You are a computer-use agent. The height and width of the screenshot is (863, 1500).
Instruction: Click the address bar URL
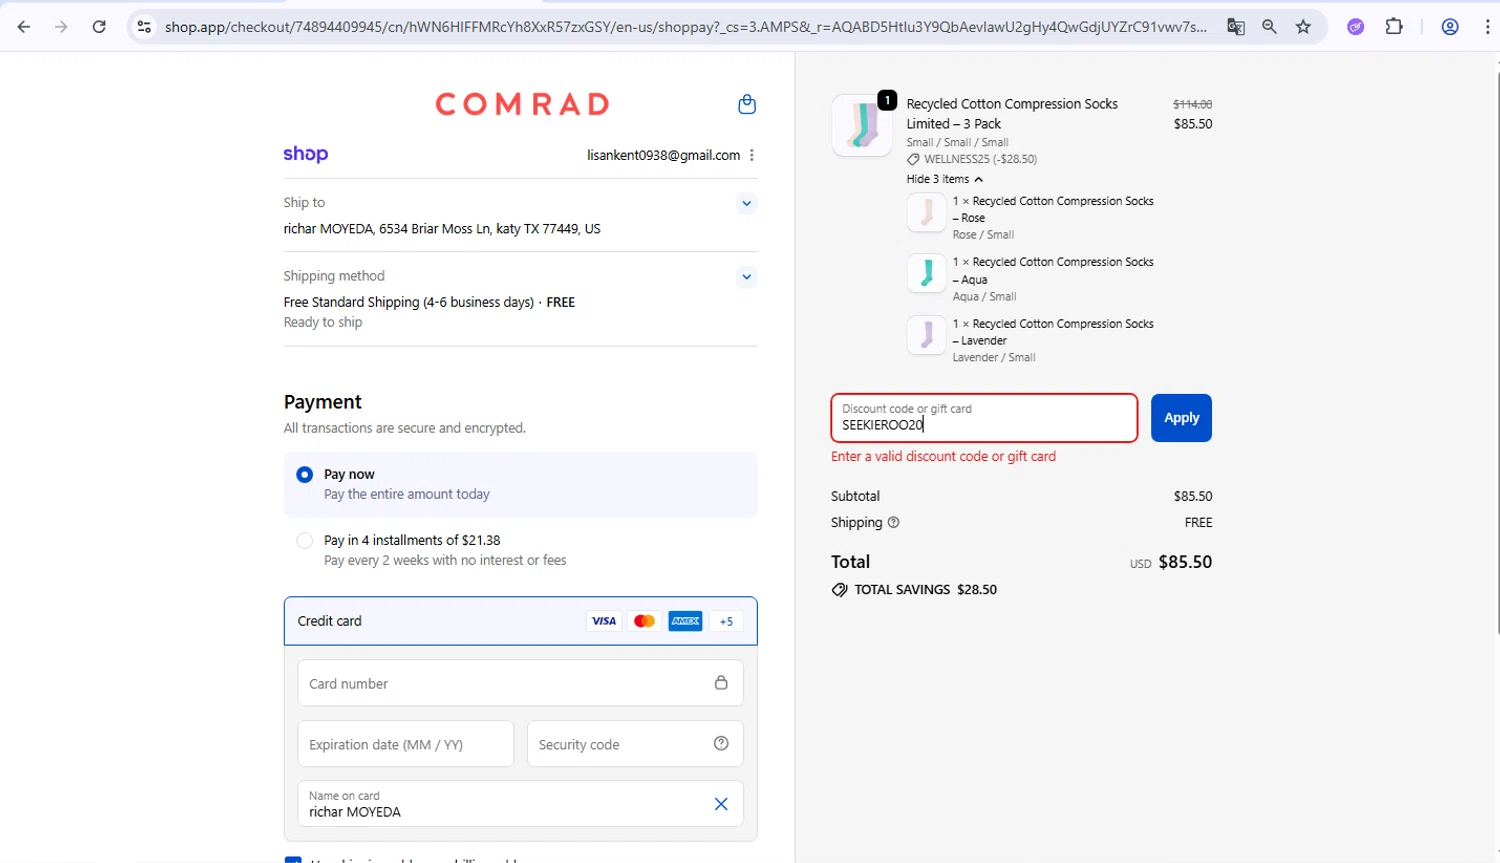(685, 27)
